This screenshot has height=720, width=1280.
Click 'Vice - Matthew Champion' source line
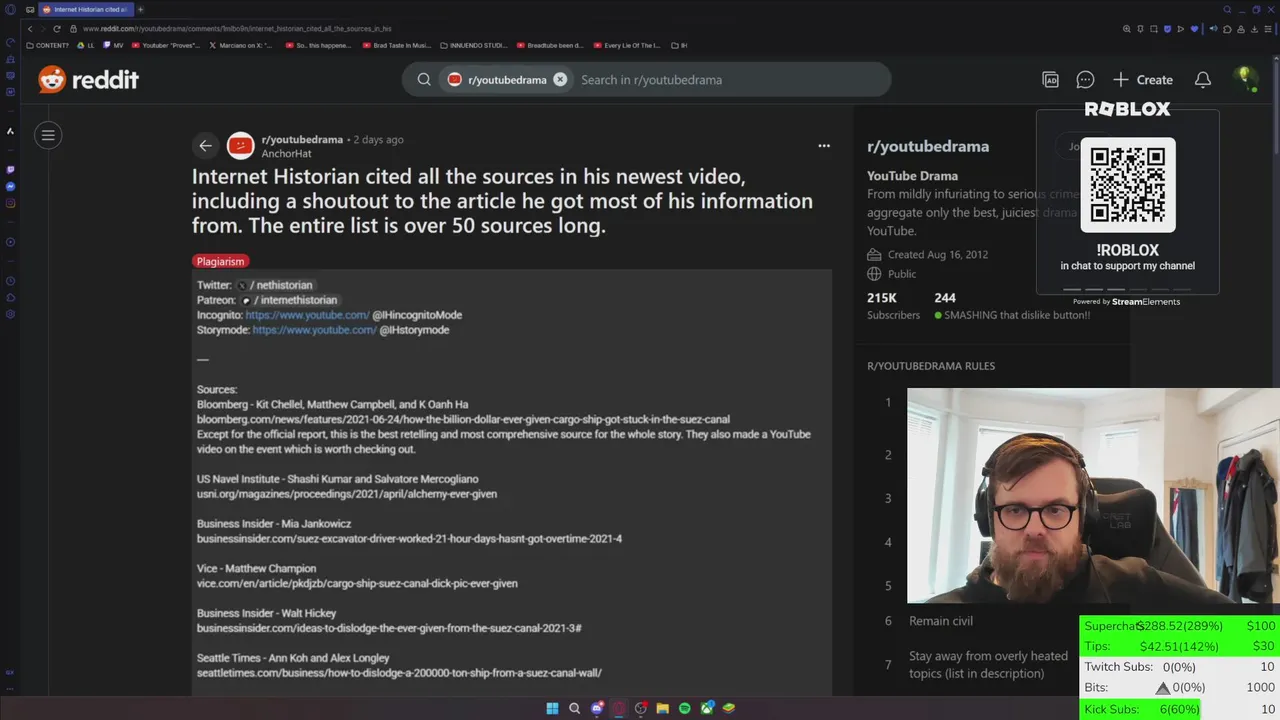(256, 568)
